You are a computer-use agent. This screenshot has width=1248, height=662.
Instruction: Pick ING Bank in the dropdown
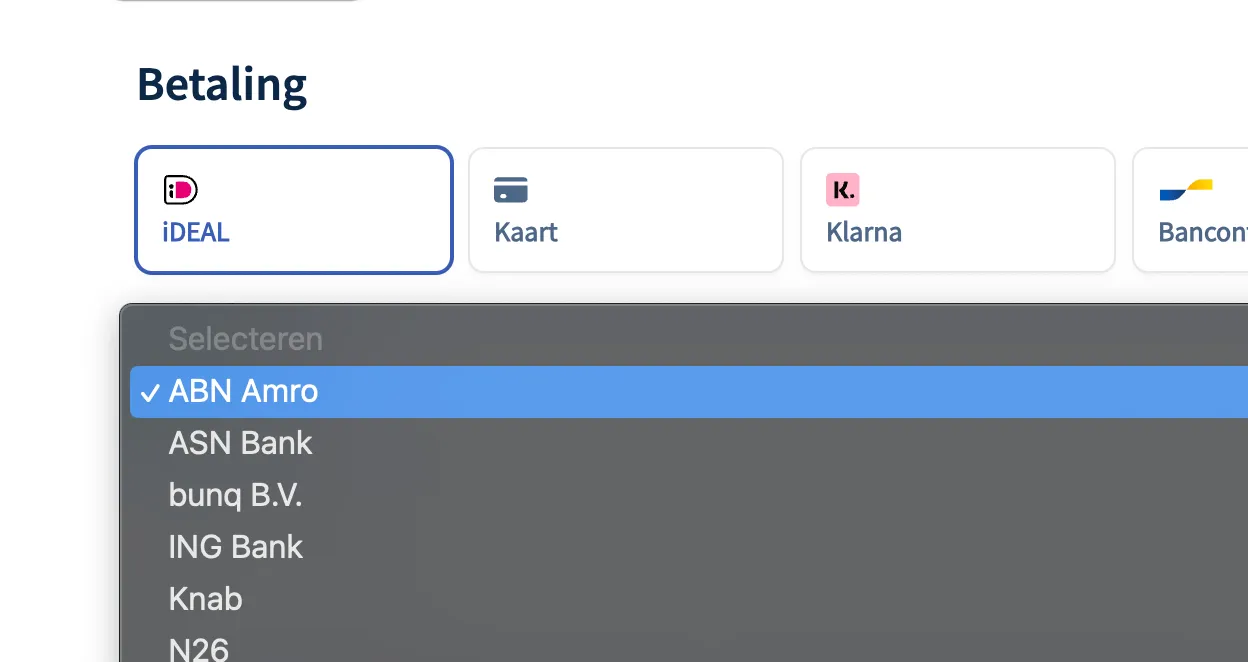coord(235,547)
